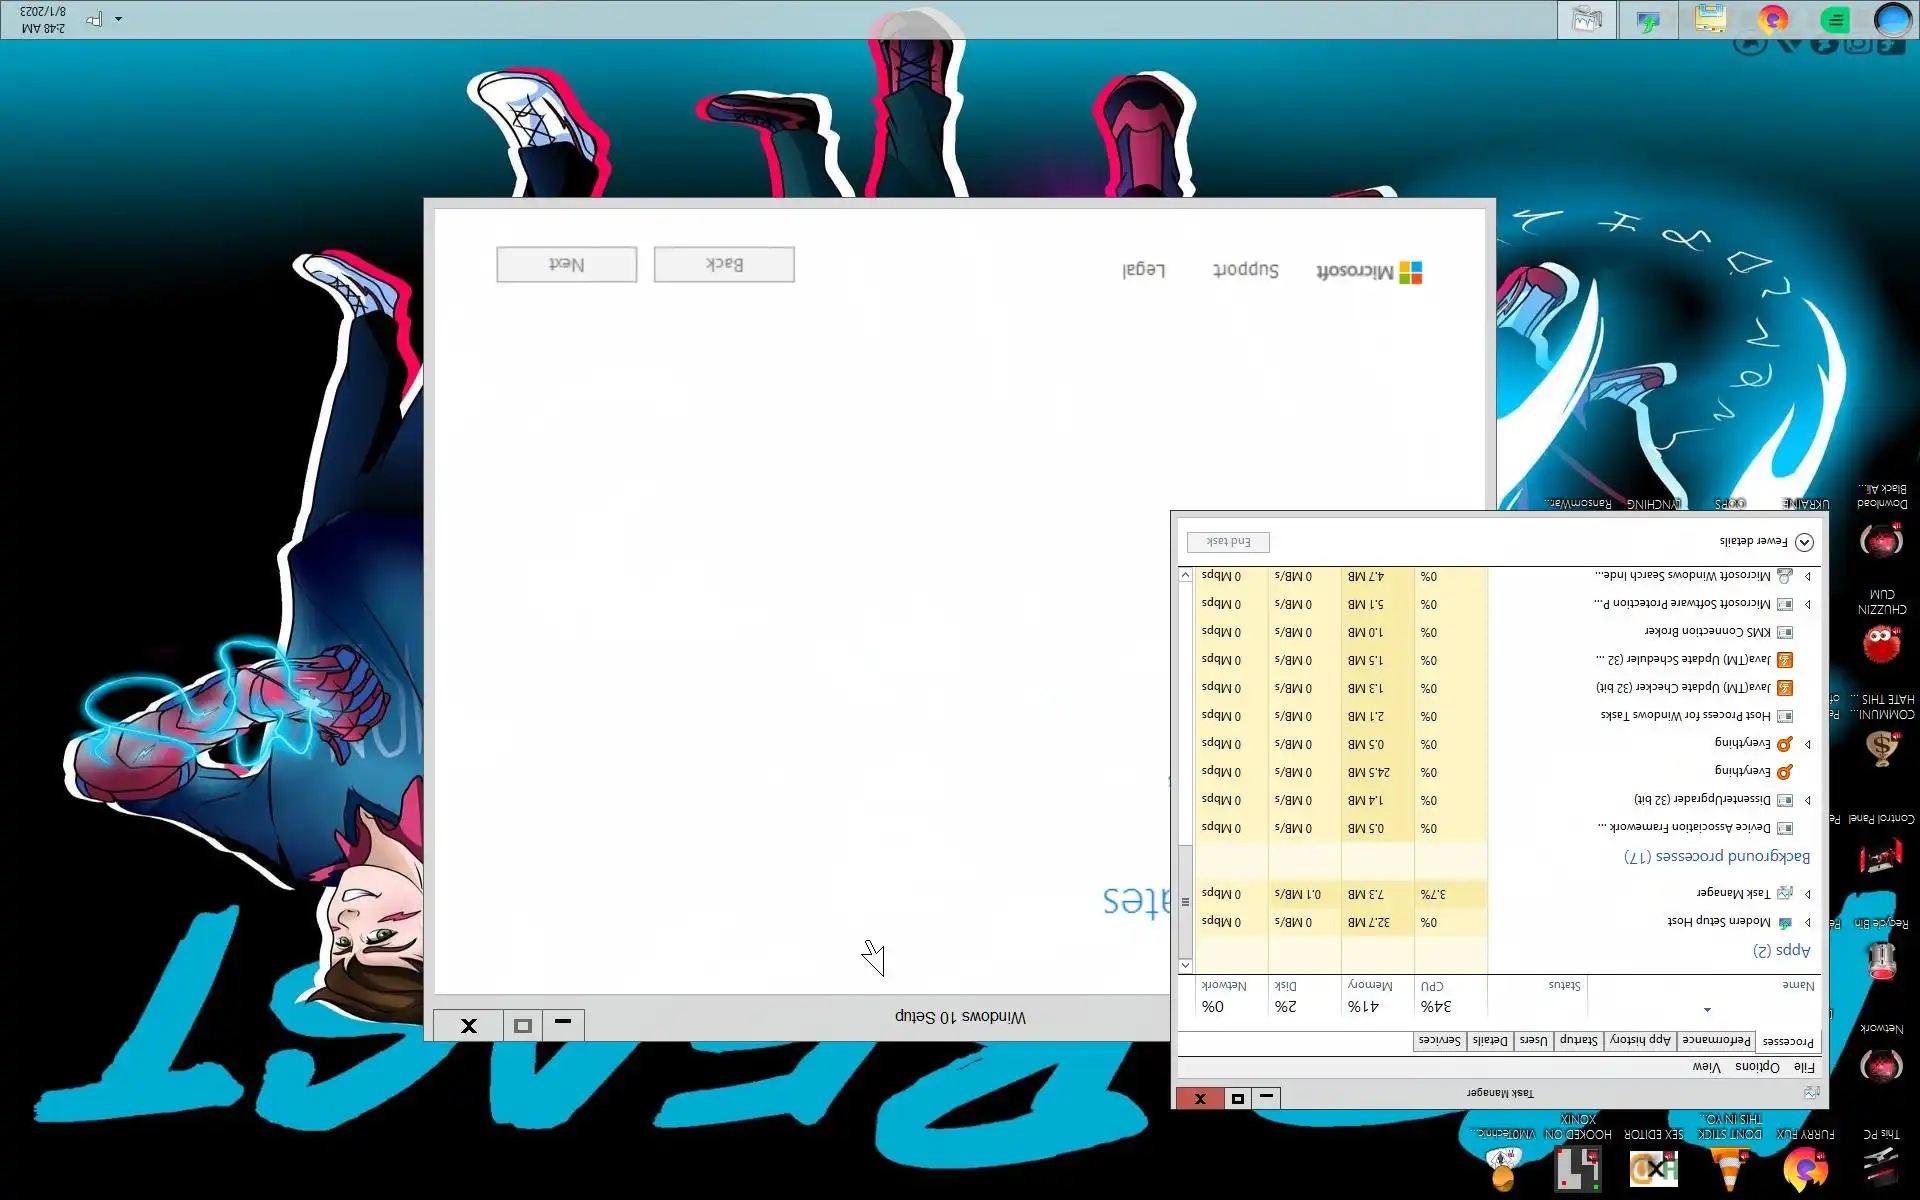
Task: Open the Firefox desktop shortcut icon
Action: (x=1805, y=1168)
